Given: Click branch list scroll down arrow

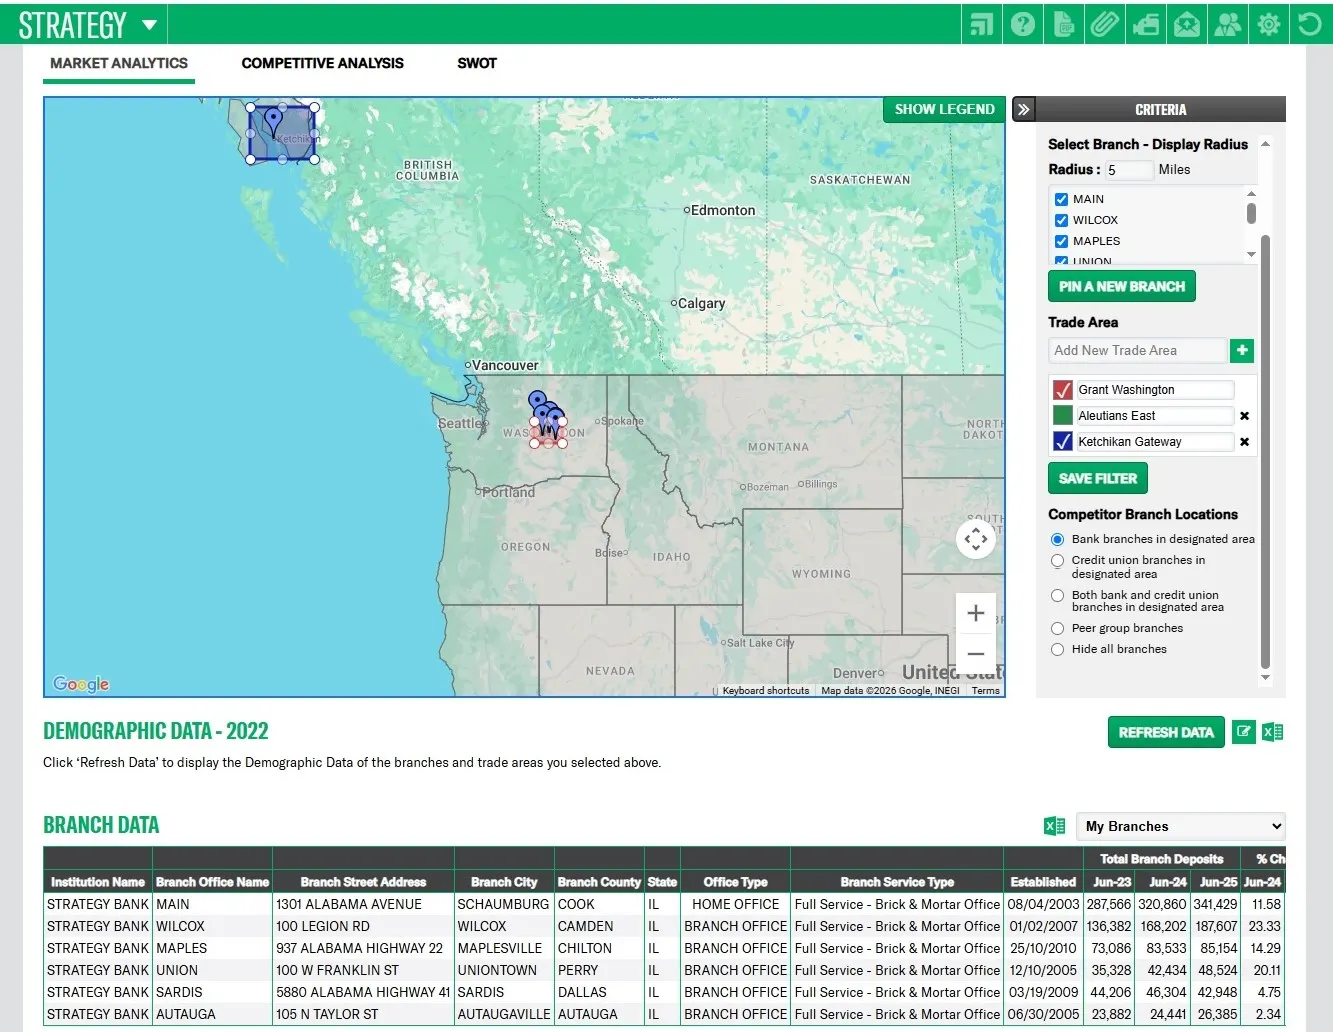Looking at the screenshot, I should [x=1251, y=255].
